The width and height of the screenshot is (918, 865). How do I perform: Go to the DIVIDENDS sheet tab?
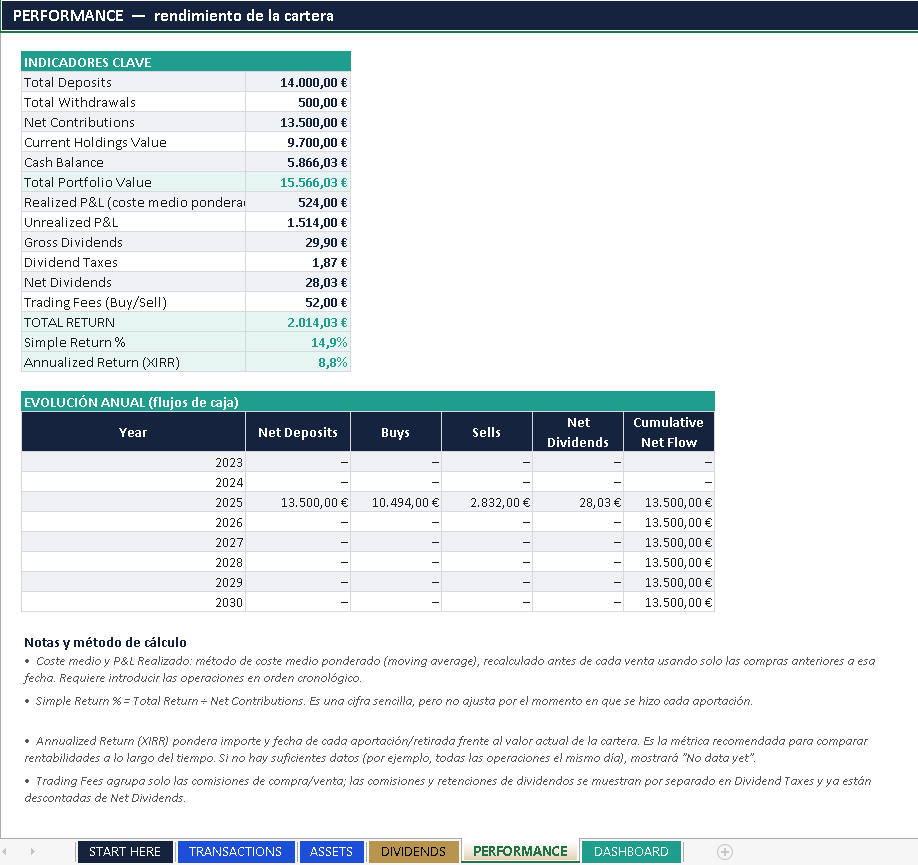(x=413, y=852)
